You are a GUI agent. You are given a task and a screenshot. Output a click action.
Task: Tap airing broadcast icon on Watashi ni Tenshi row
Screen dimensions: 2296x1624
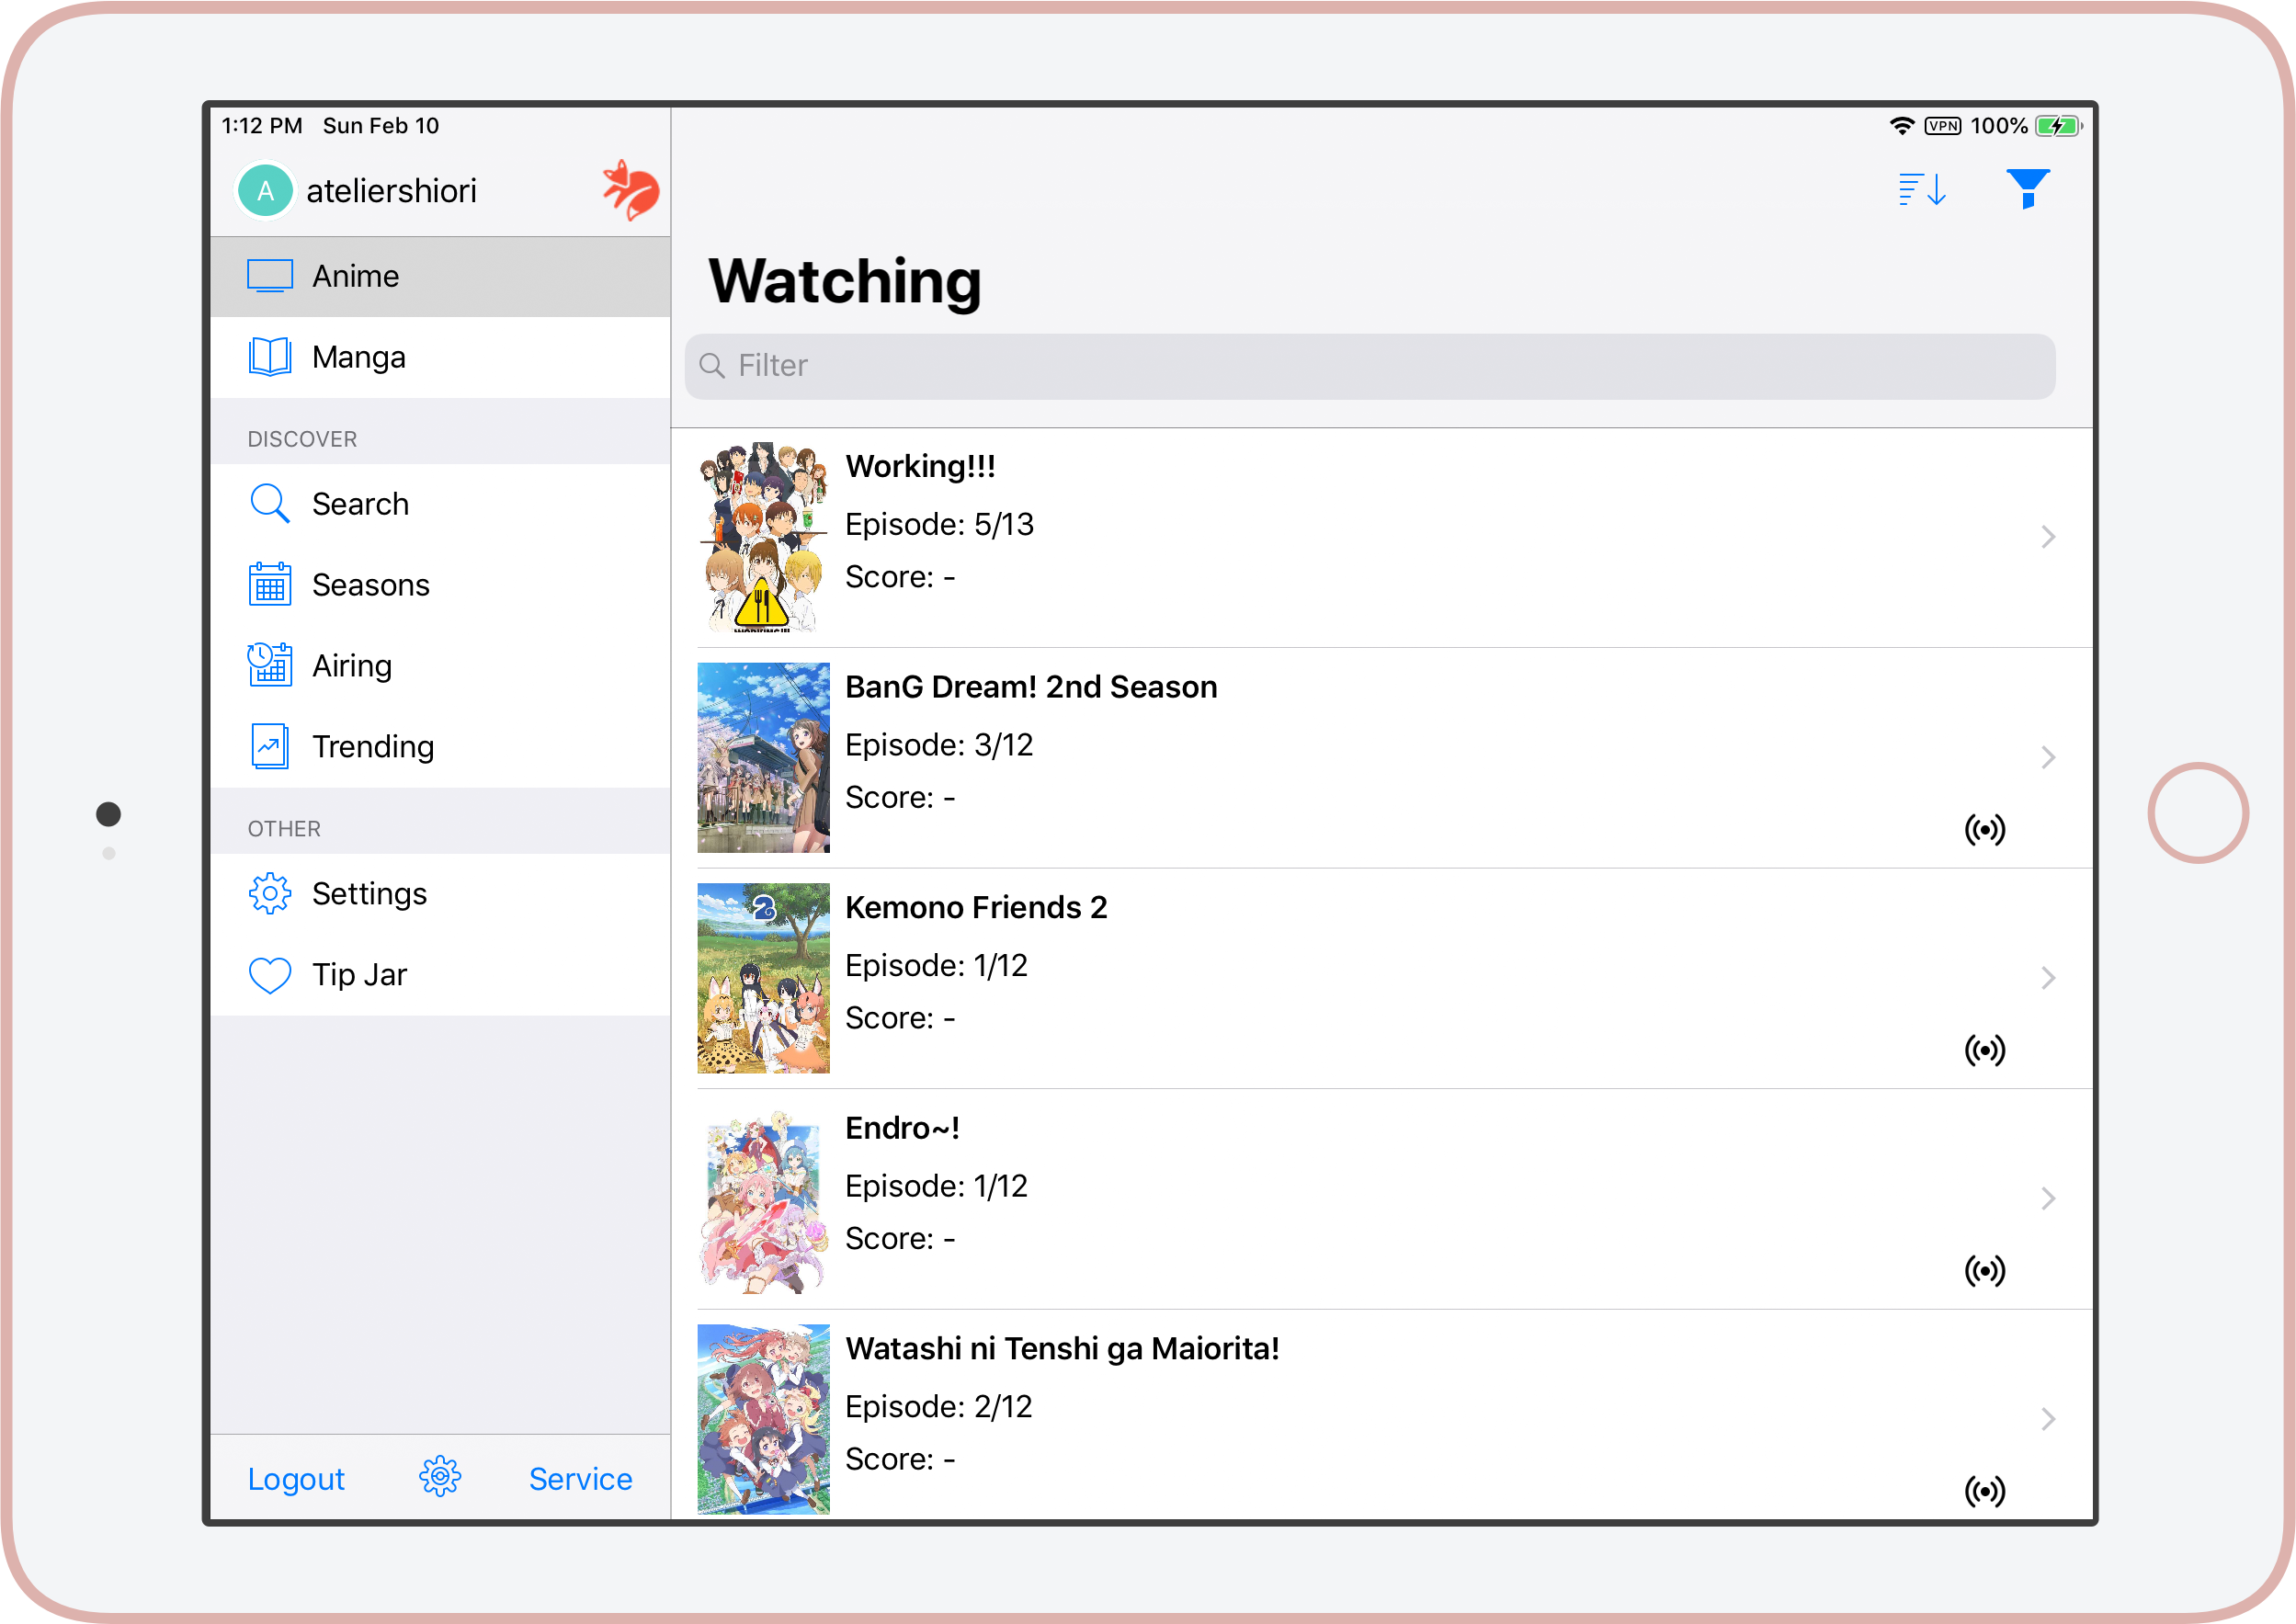tap(1985, 1491)
